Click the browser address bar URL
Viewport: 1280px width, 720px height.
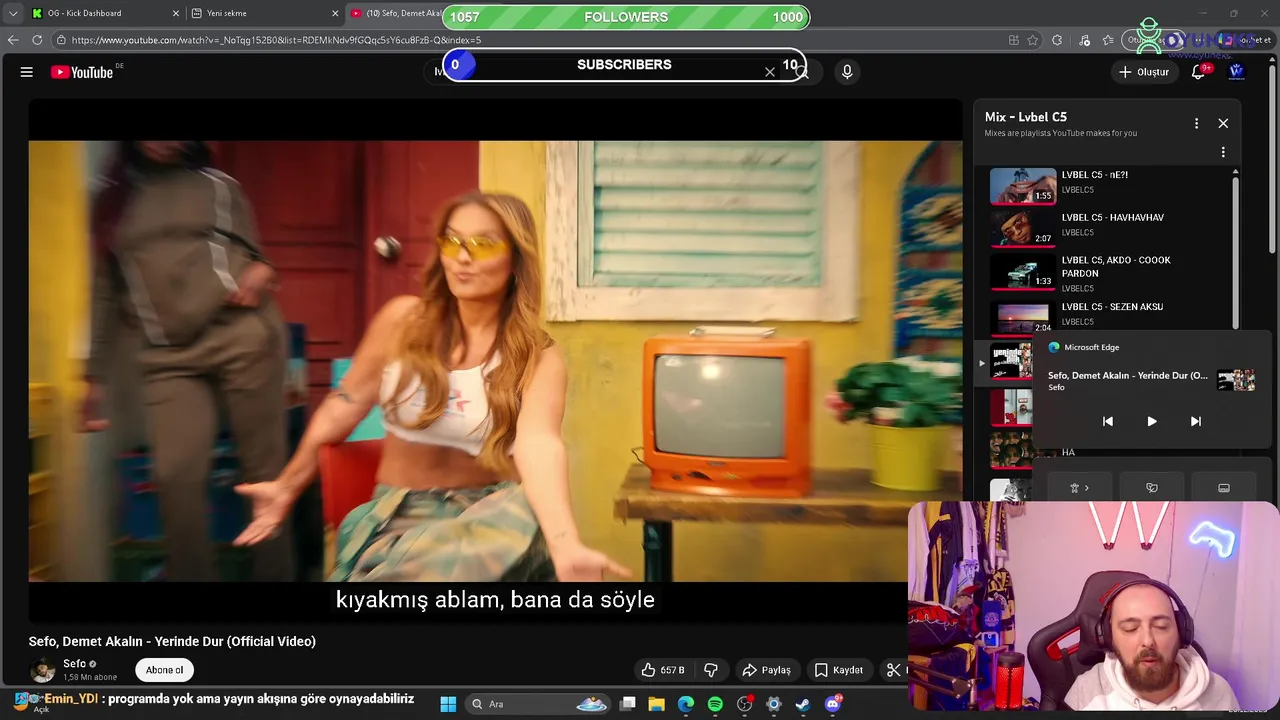(x=276, y=40)
